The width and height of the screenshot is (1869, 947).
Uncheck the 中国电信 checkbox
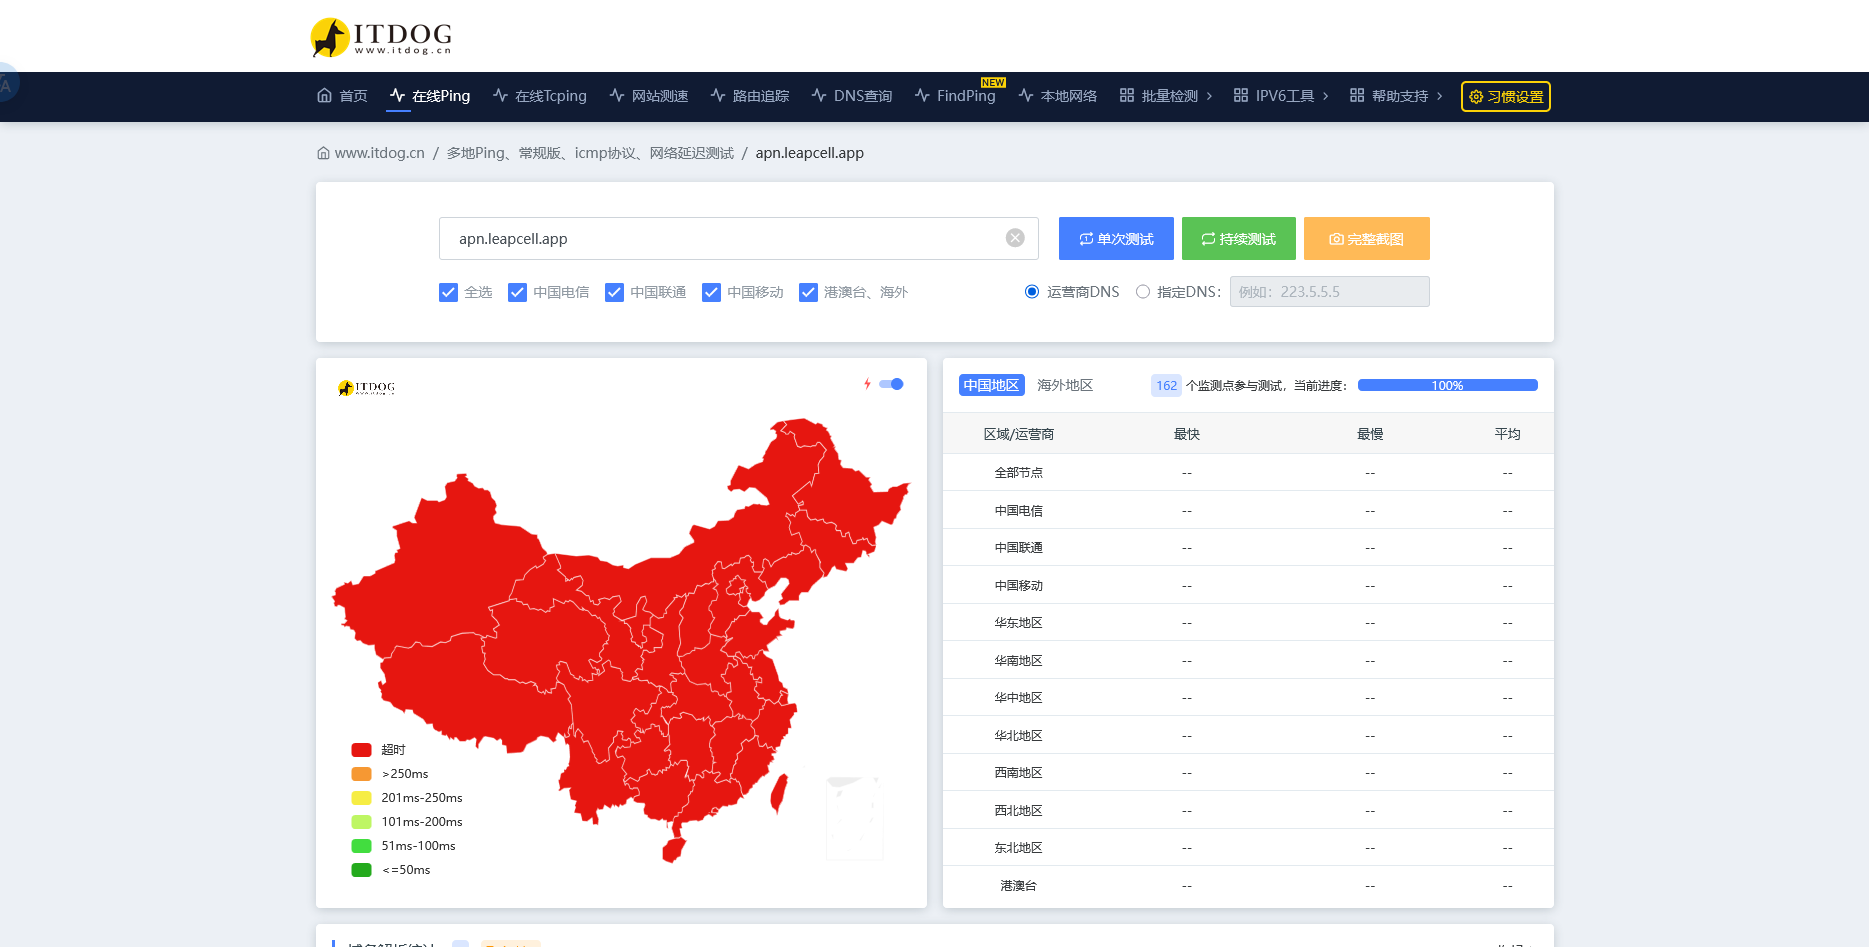tap(517, 292)
